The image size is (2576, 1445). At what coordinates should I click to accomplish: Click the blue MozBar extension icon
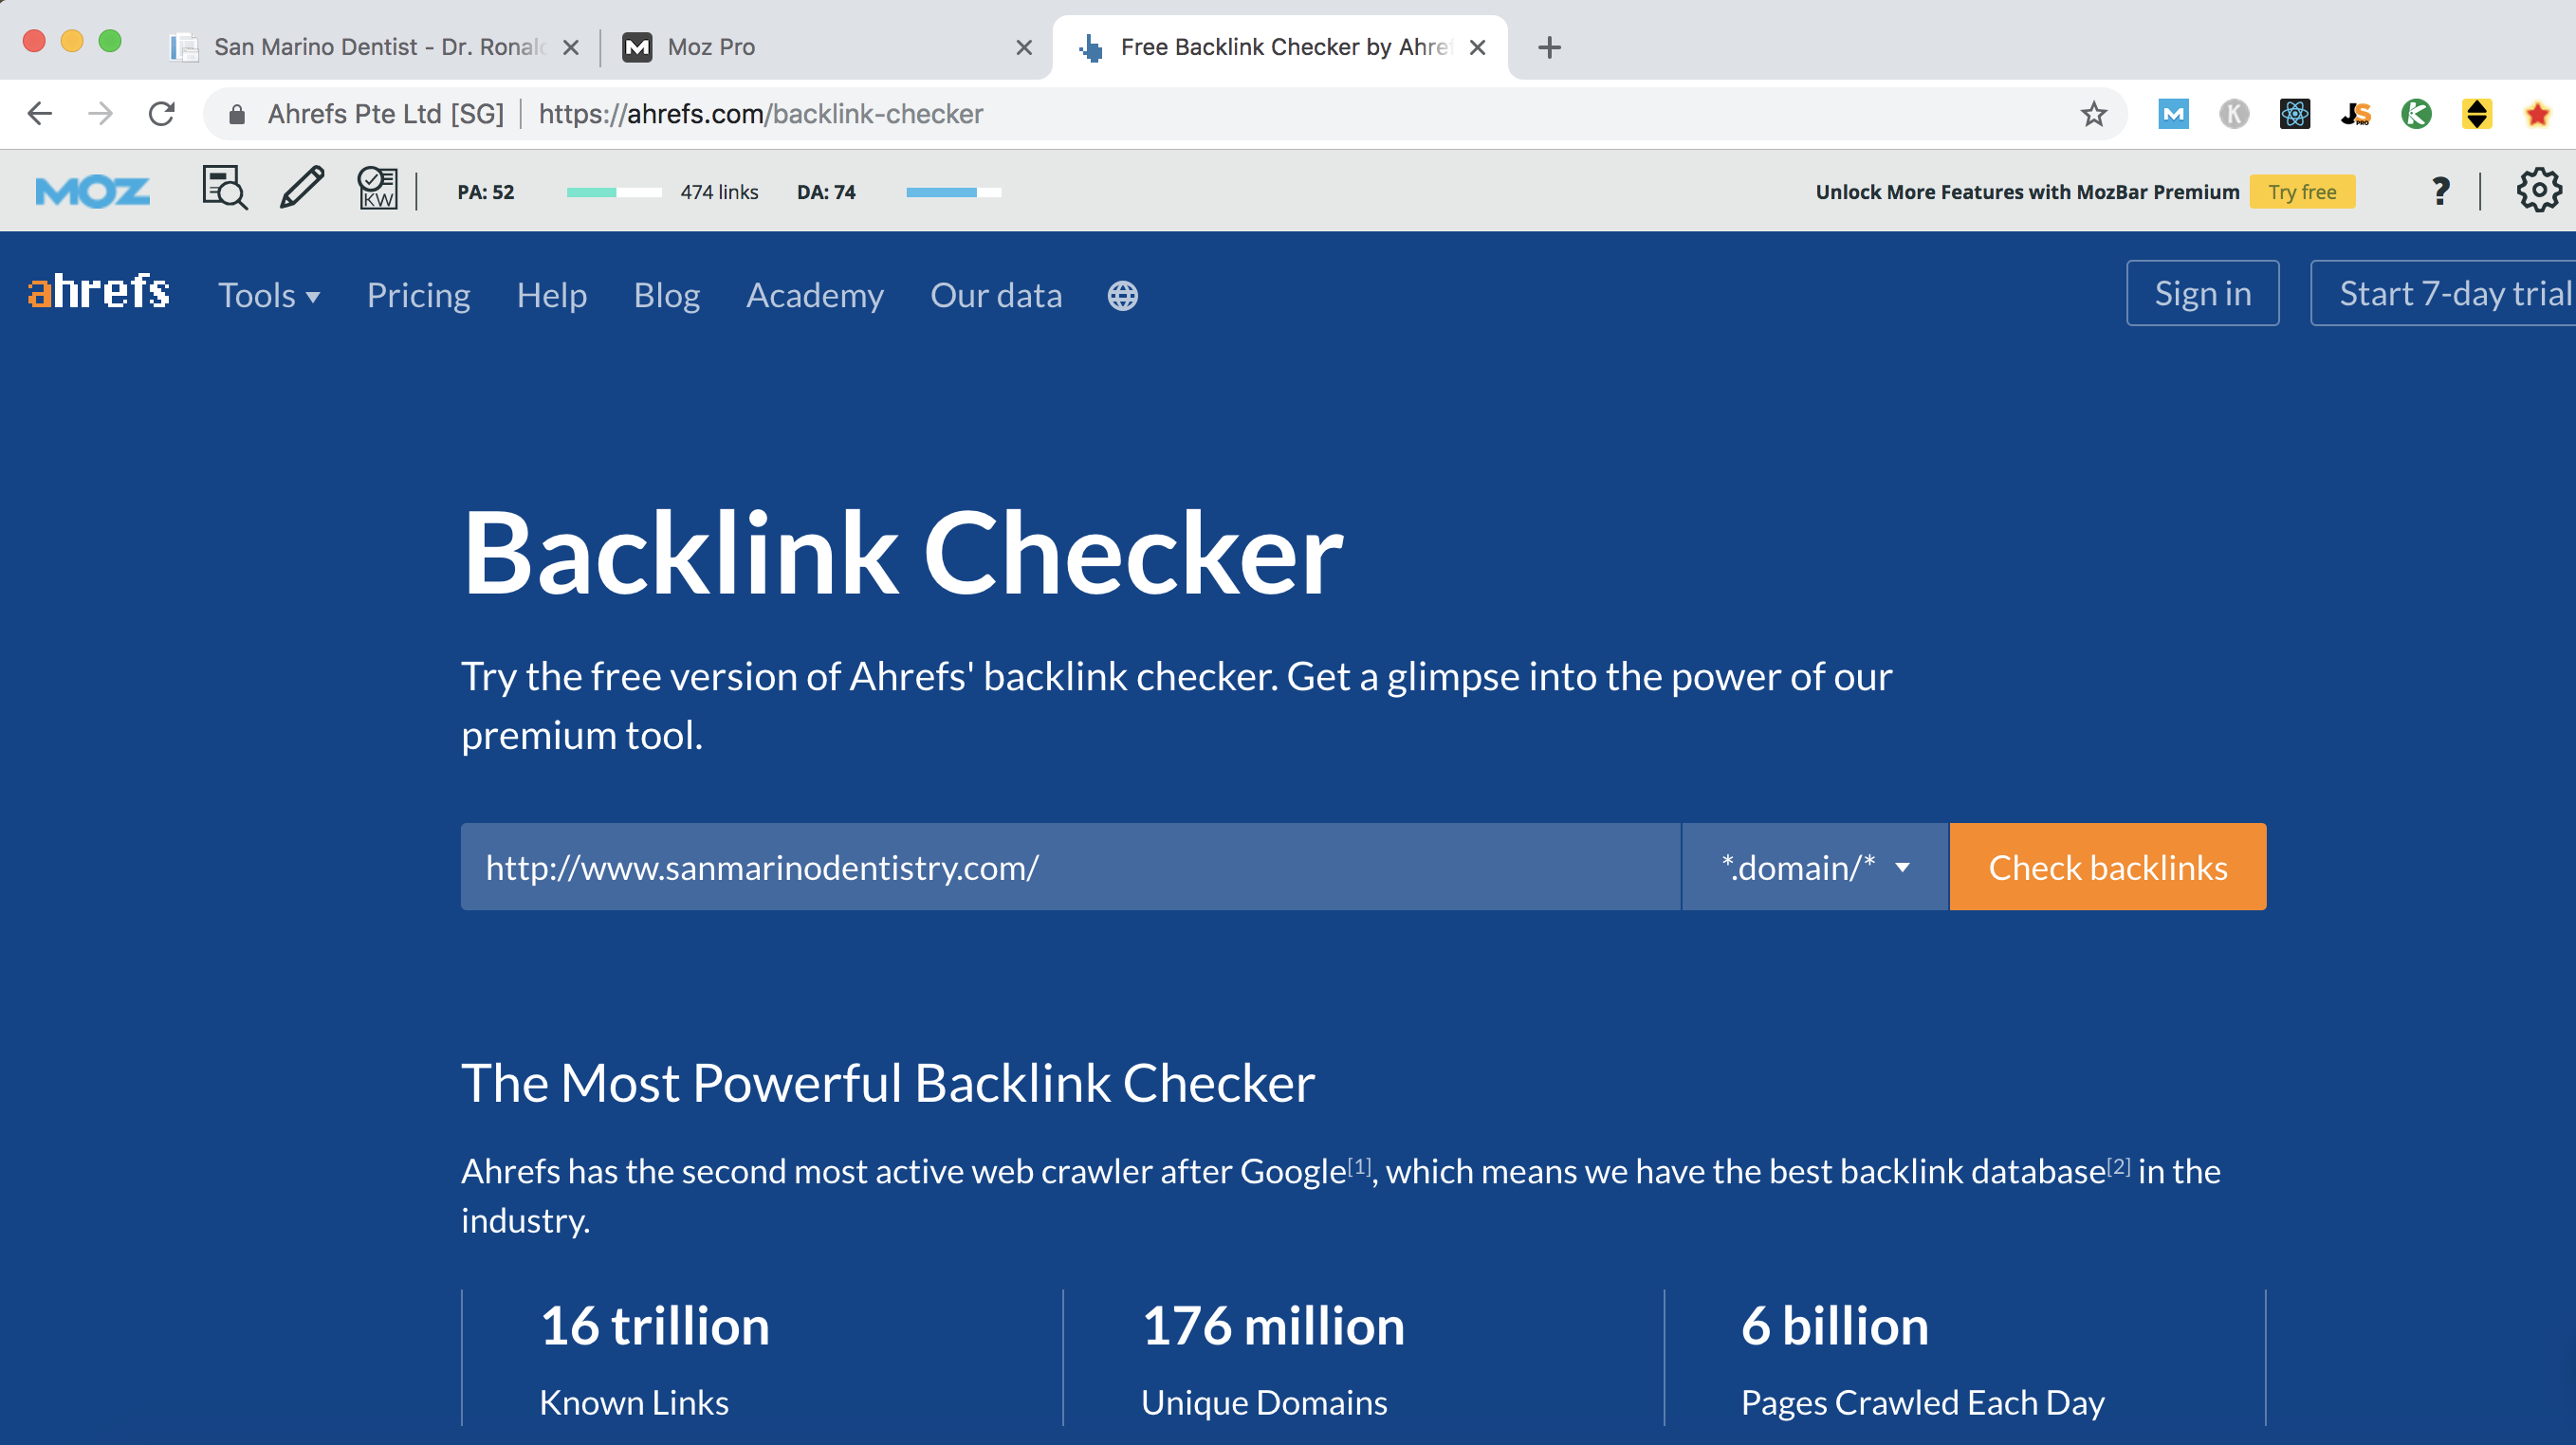click(2173, 114)
